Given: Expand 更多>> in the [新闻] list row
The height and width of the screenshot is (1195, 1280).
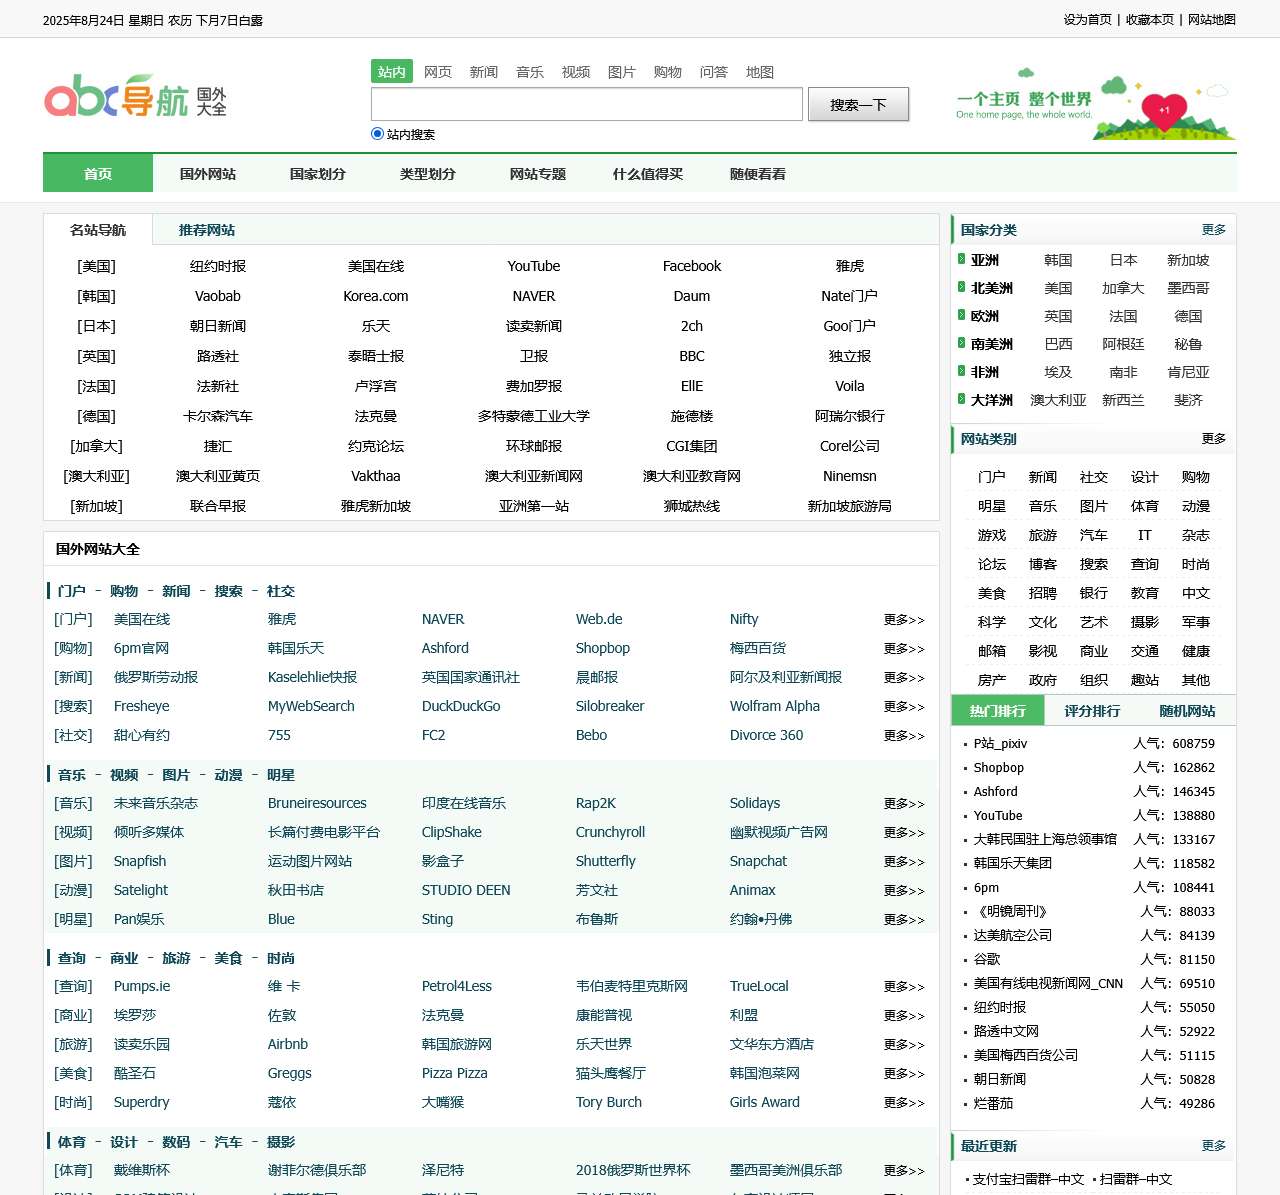Looking at the screenshot, I should point(904,678).
